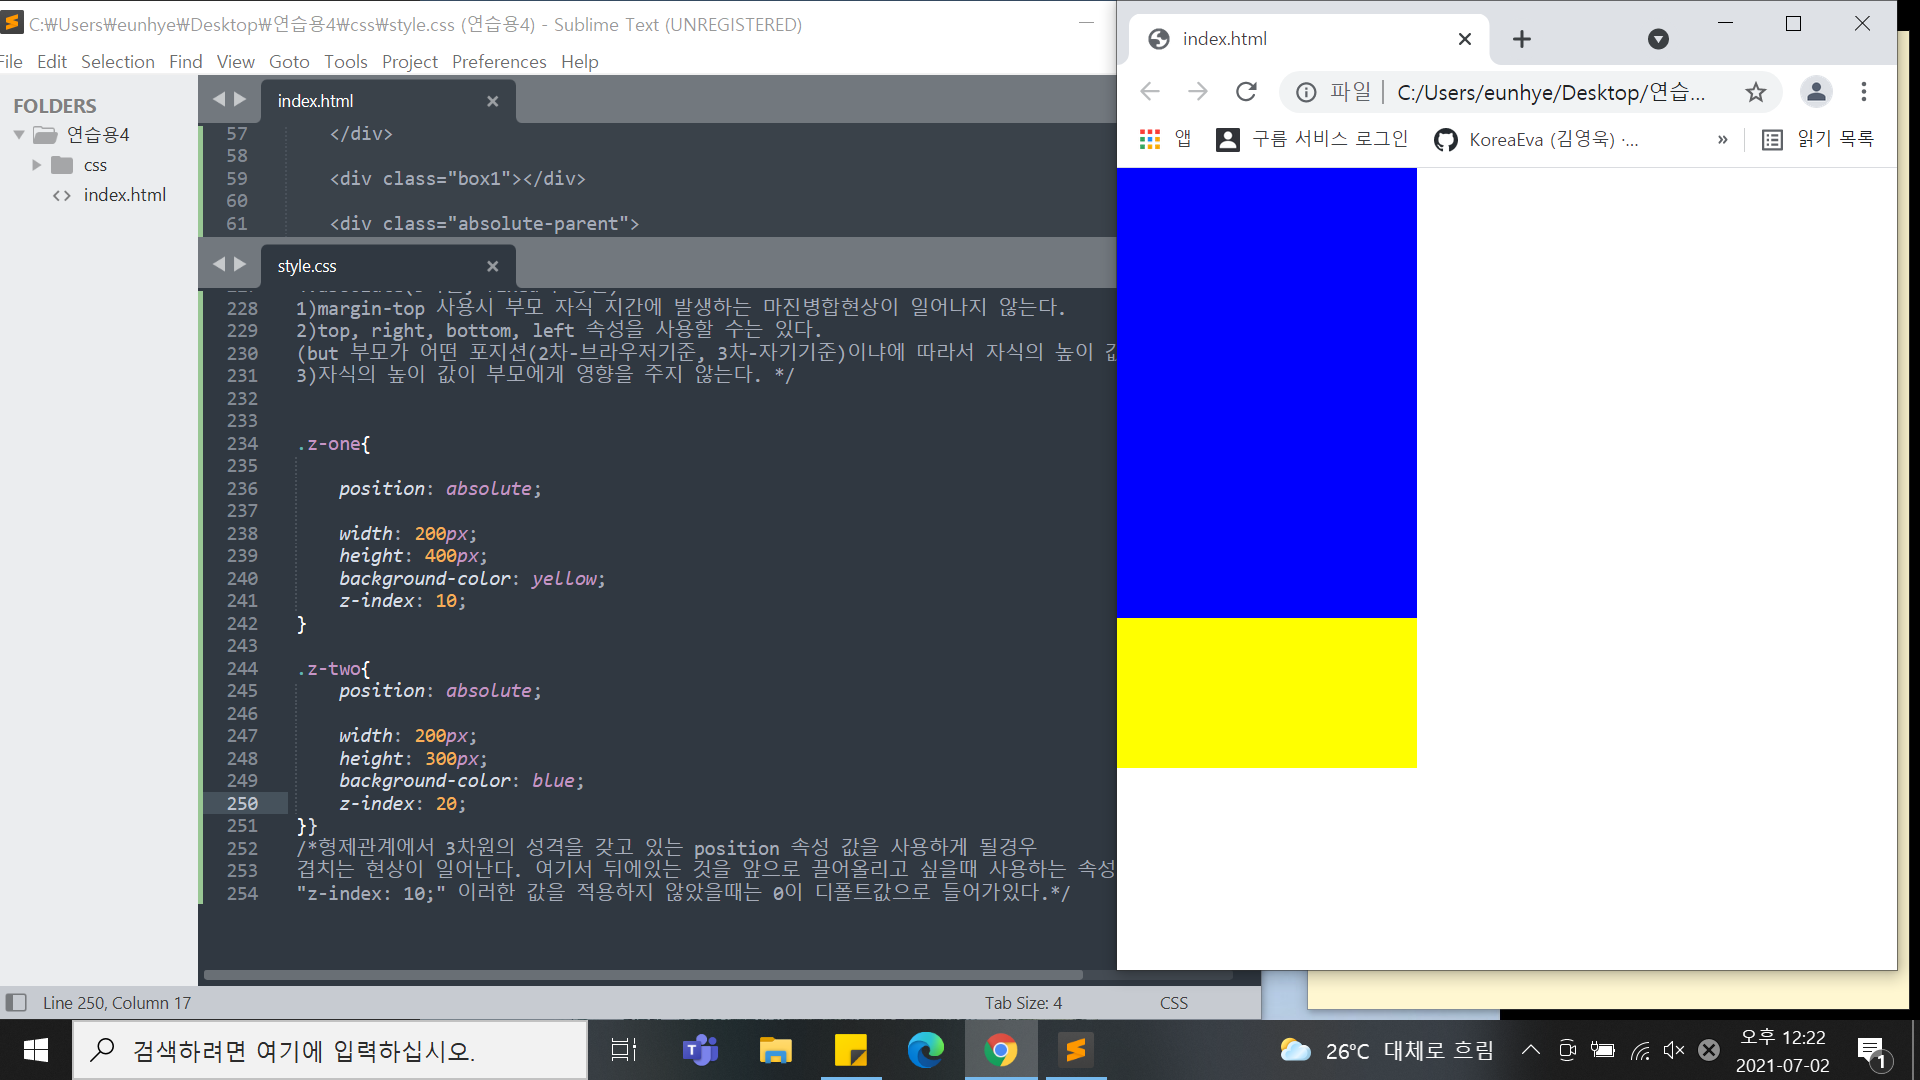
Task: Close the index.html editor tab
Action: 492,101
